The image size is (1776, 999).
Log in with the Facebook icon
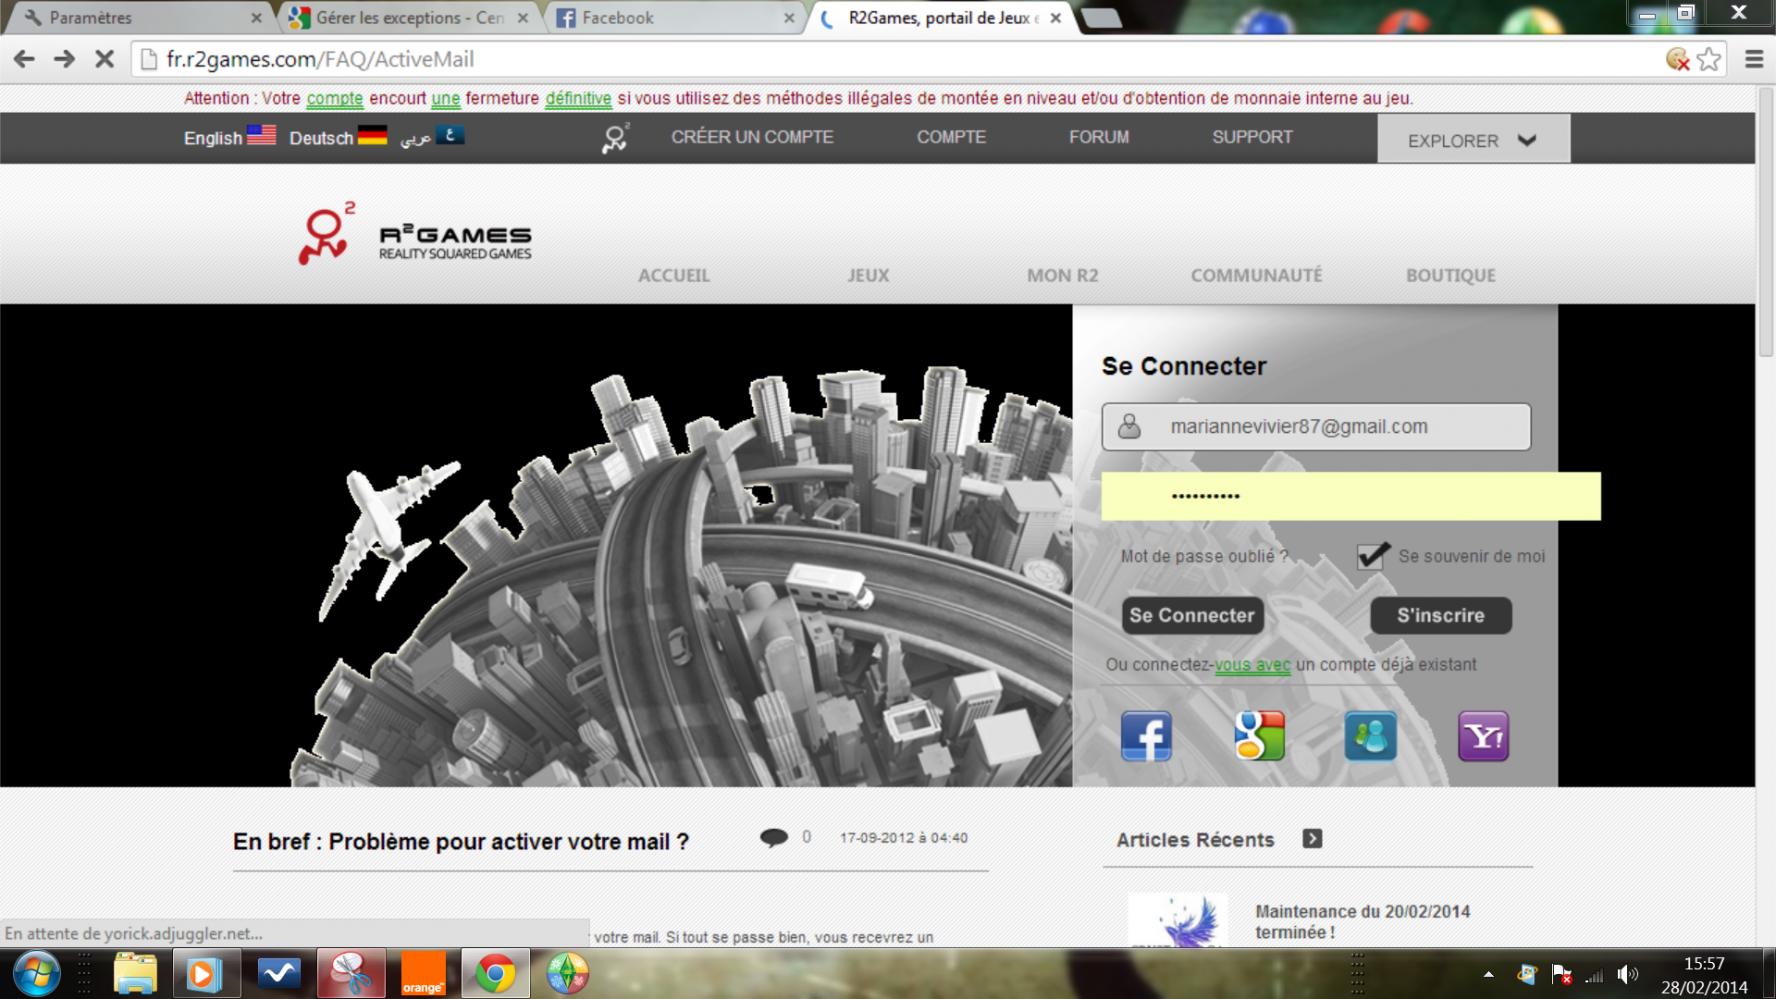pos(1146,737)
